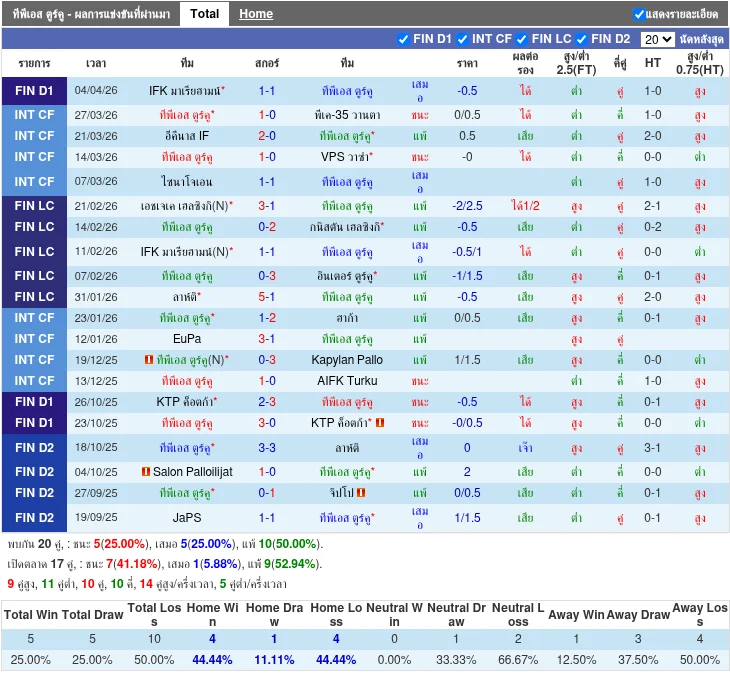Open the match count dropdown showing 20

657,40
